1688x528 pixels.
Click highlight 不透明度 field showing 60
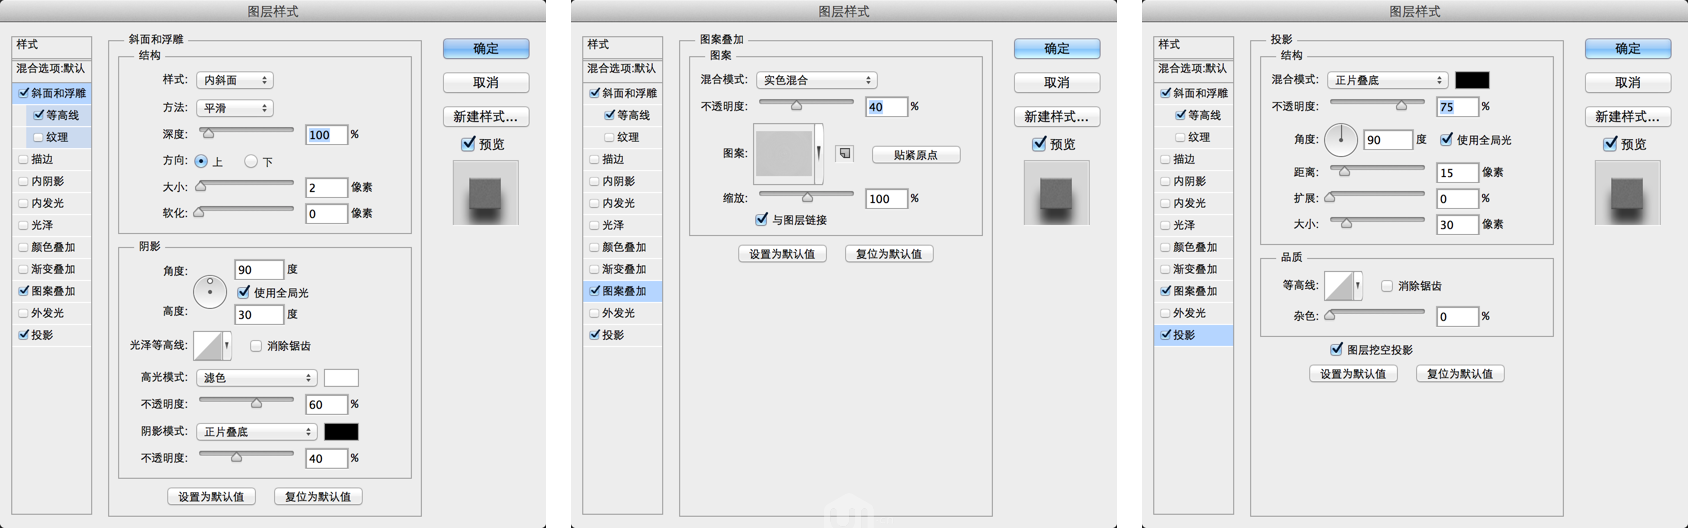326,404
